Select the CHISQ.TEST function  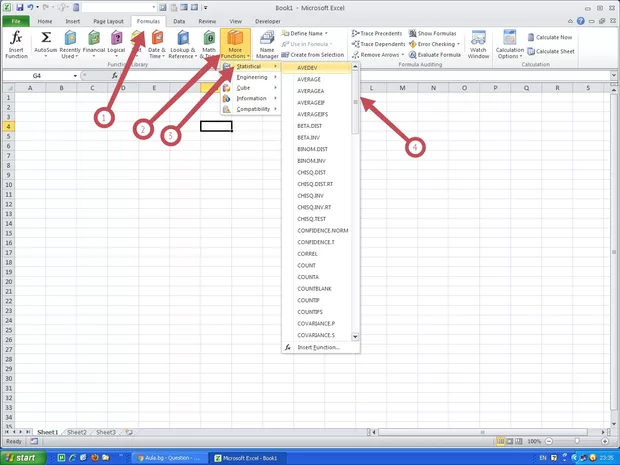click(316, 219)
